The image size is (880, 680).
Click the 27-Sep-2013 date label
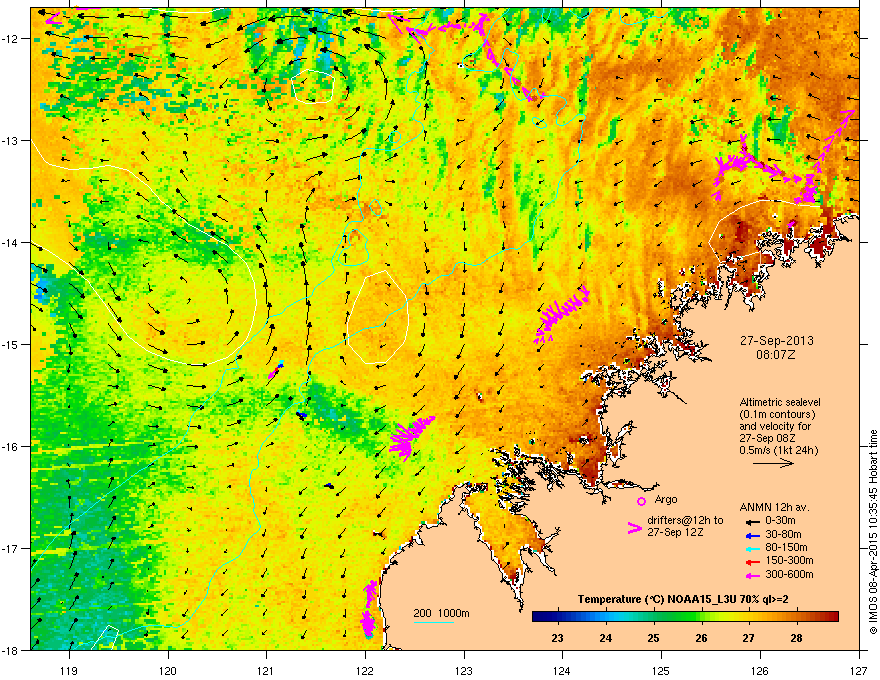click(x=776, y=341)
